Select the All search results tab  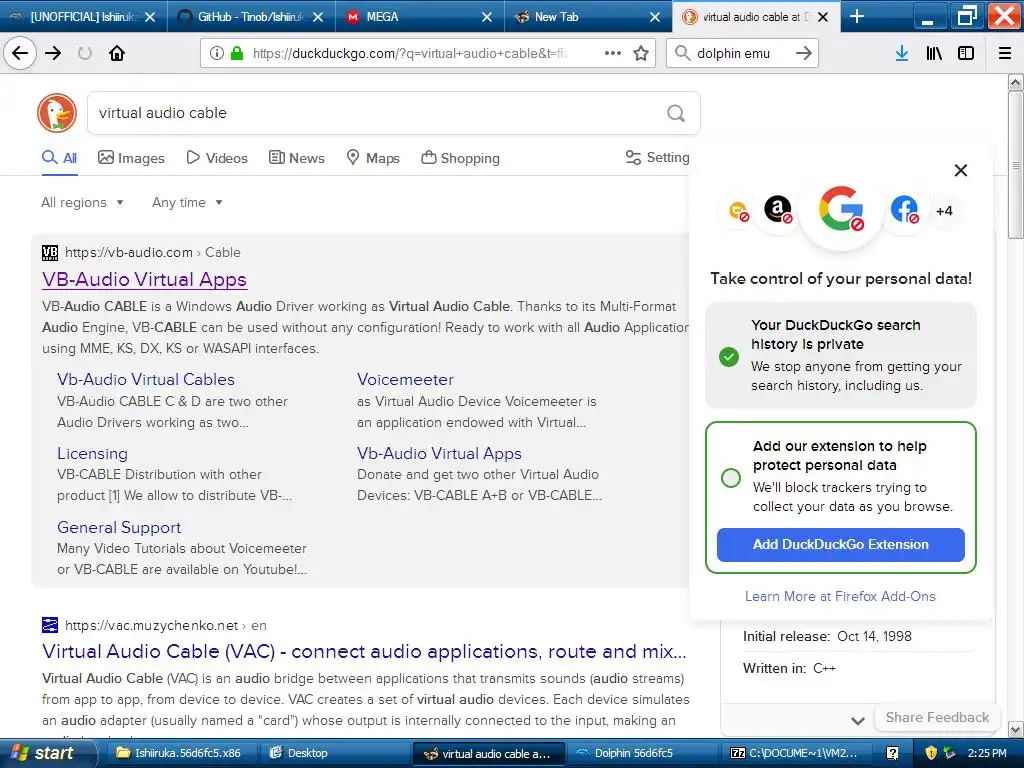[59, 158]
